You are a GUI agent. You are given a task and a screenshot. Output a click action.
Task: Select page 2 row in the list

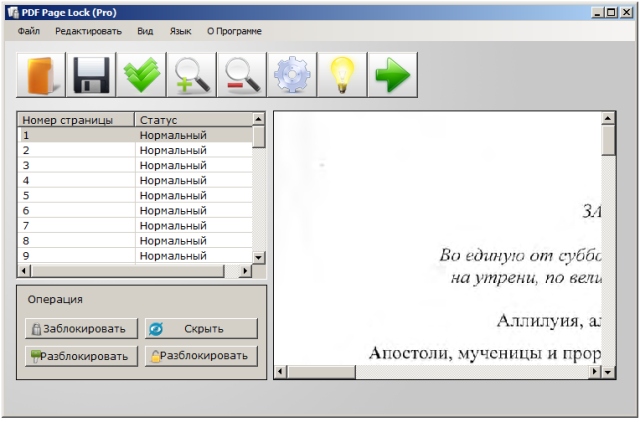(135, 150)
